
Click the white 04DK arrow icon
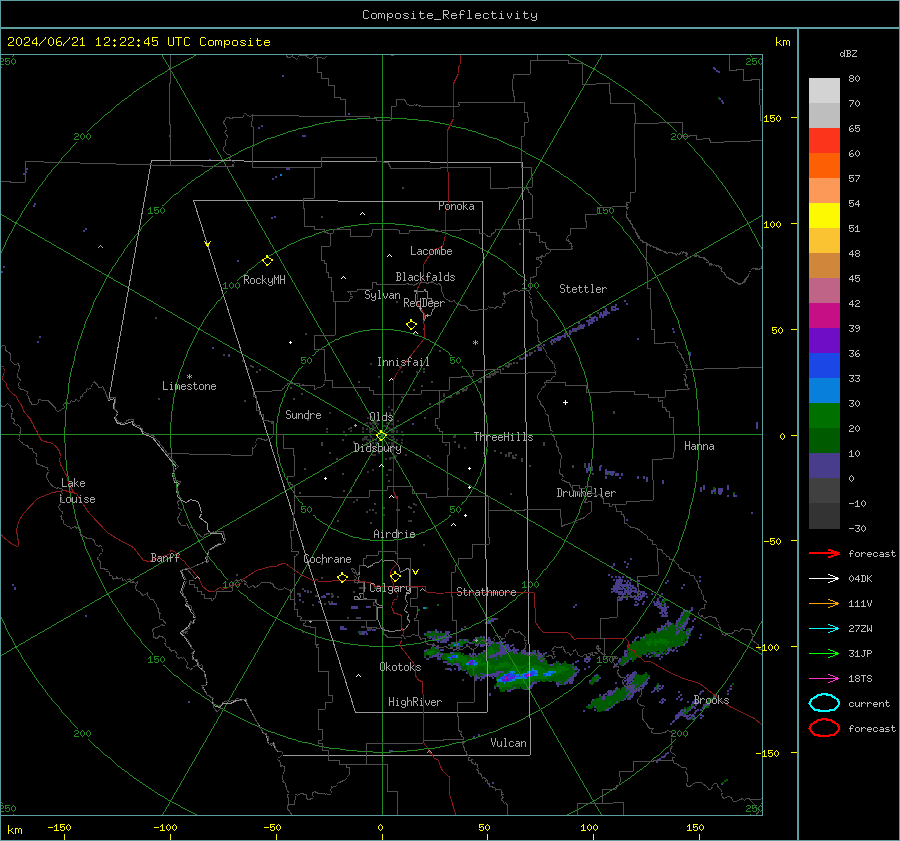[x=824, y=579]
